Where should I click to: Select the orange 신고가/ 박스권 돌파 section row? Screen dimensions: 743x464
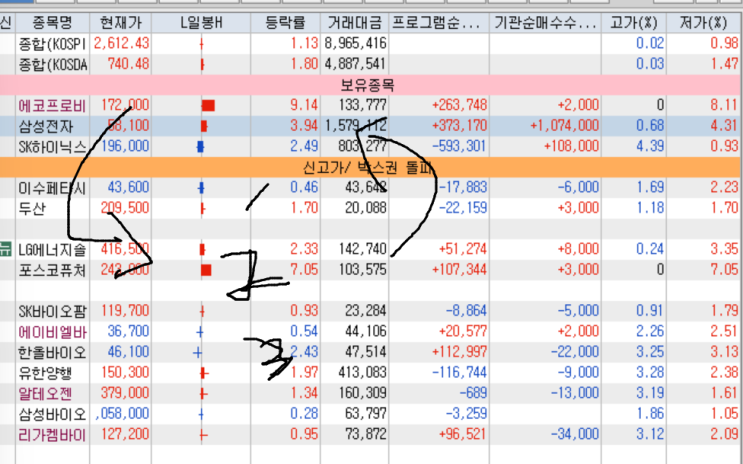(371, 167)
